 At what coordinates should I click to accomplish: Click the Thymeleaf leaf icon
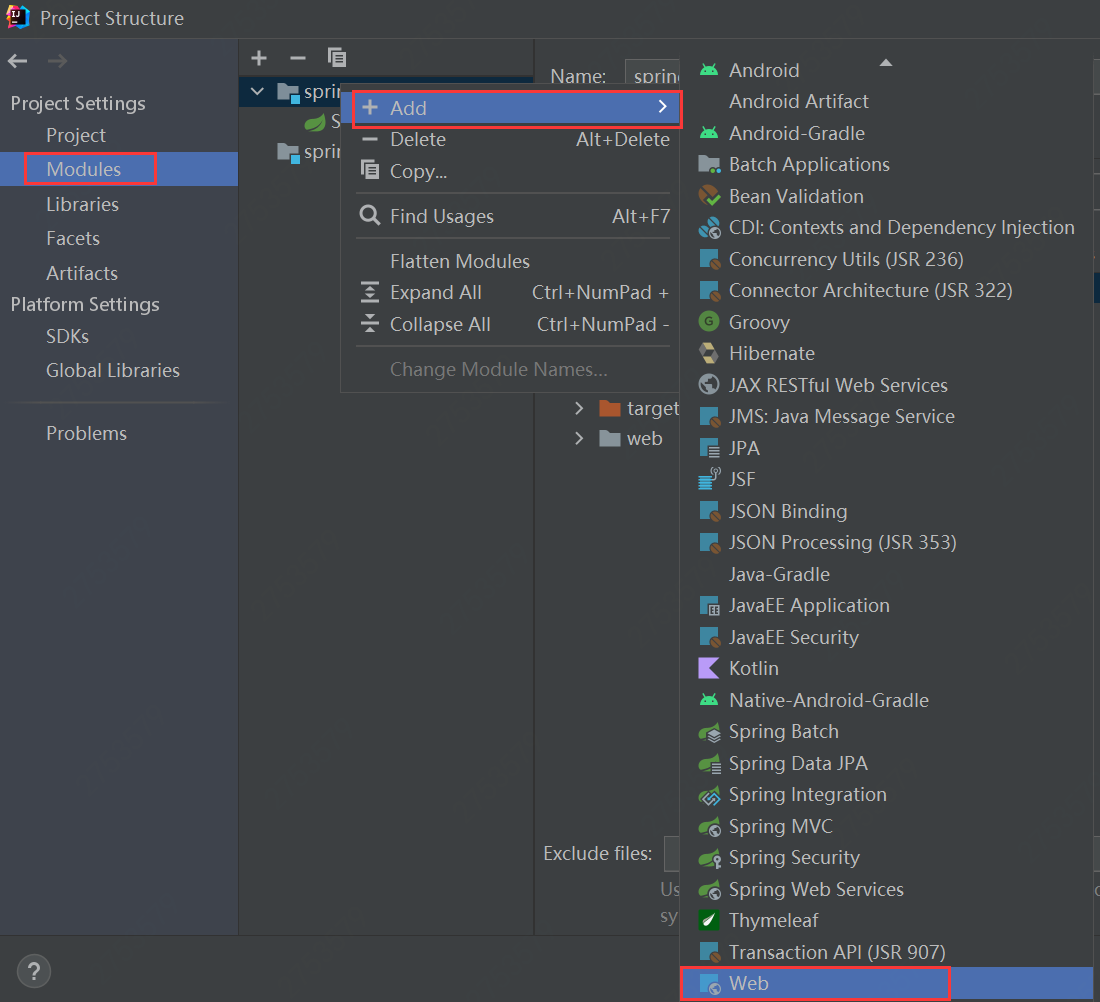click(x=709, y=920)
